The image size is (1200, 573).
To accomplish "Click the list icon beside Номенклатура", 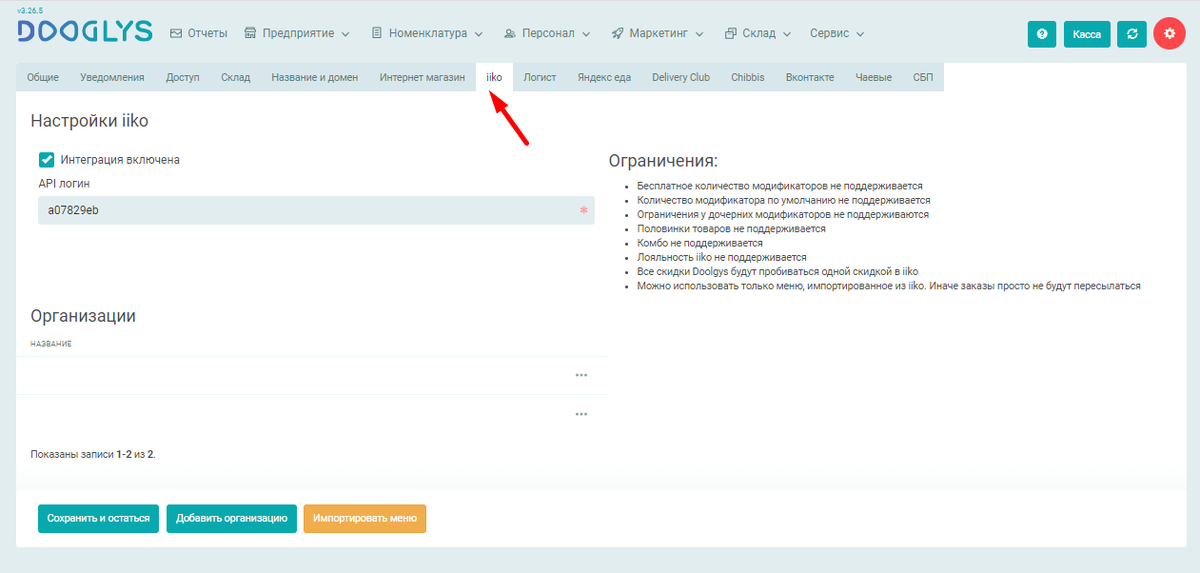I will coord(377,33).
